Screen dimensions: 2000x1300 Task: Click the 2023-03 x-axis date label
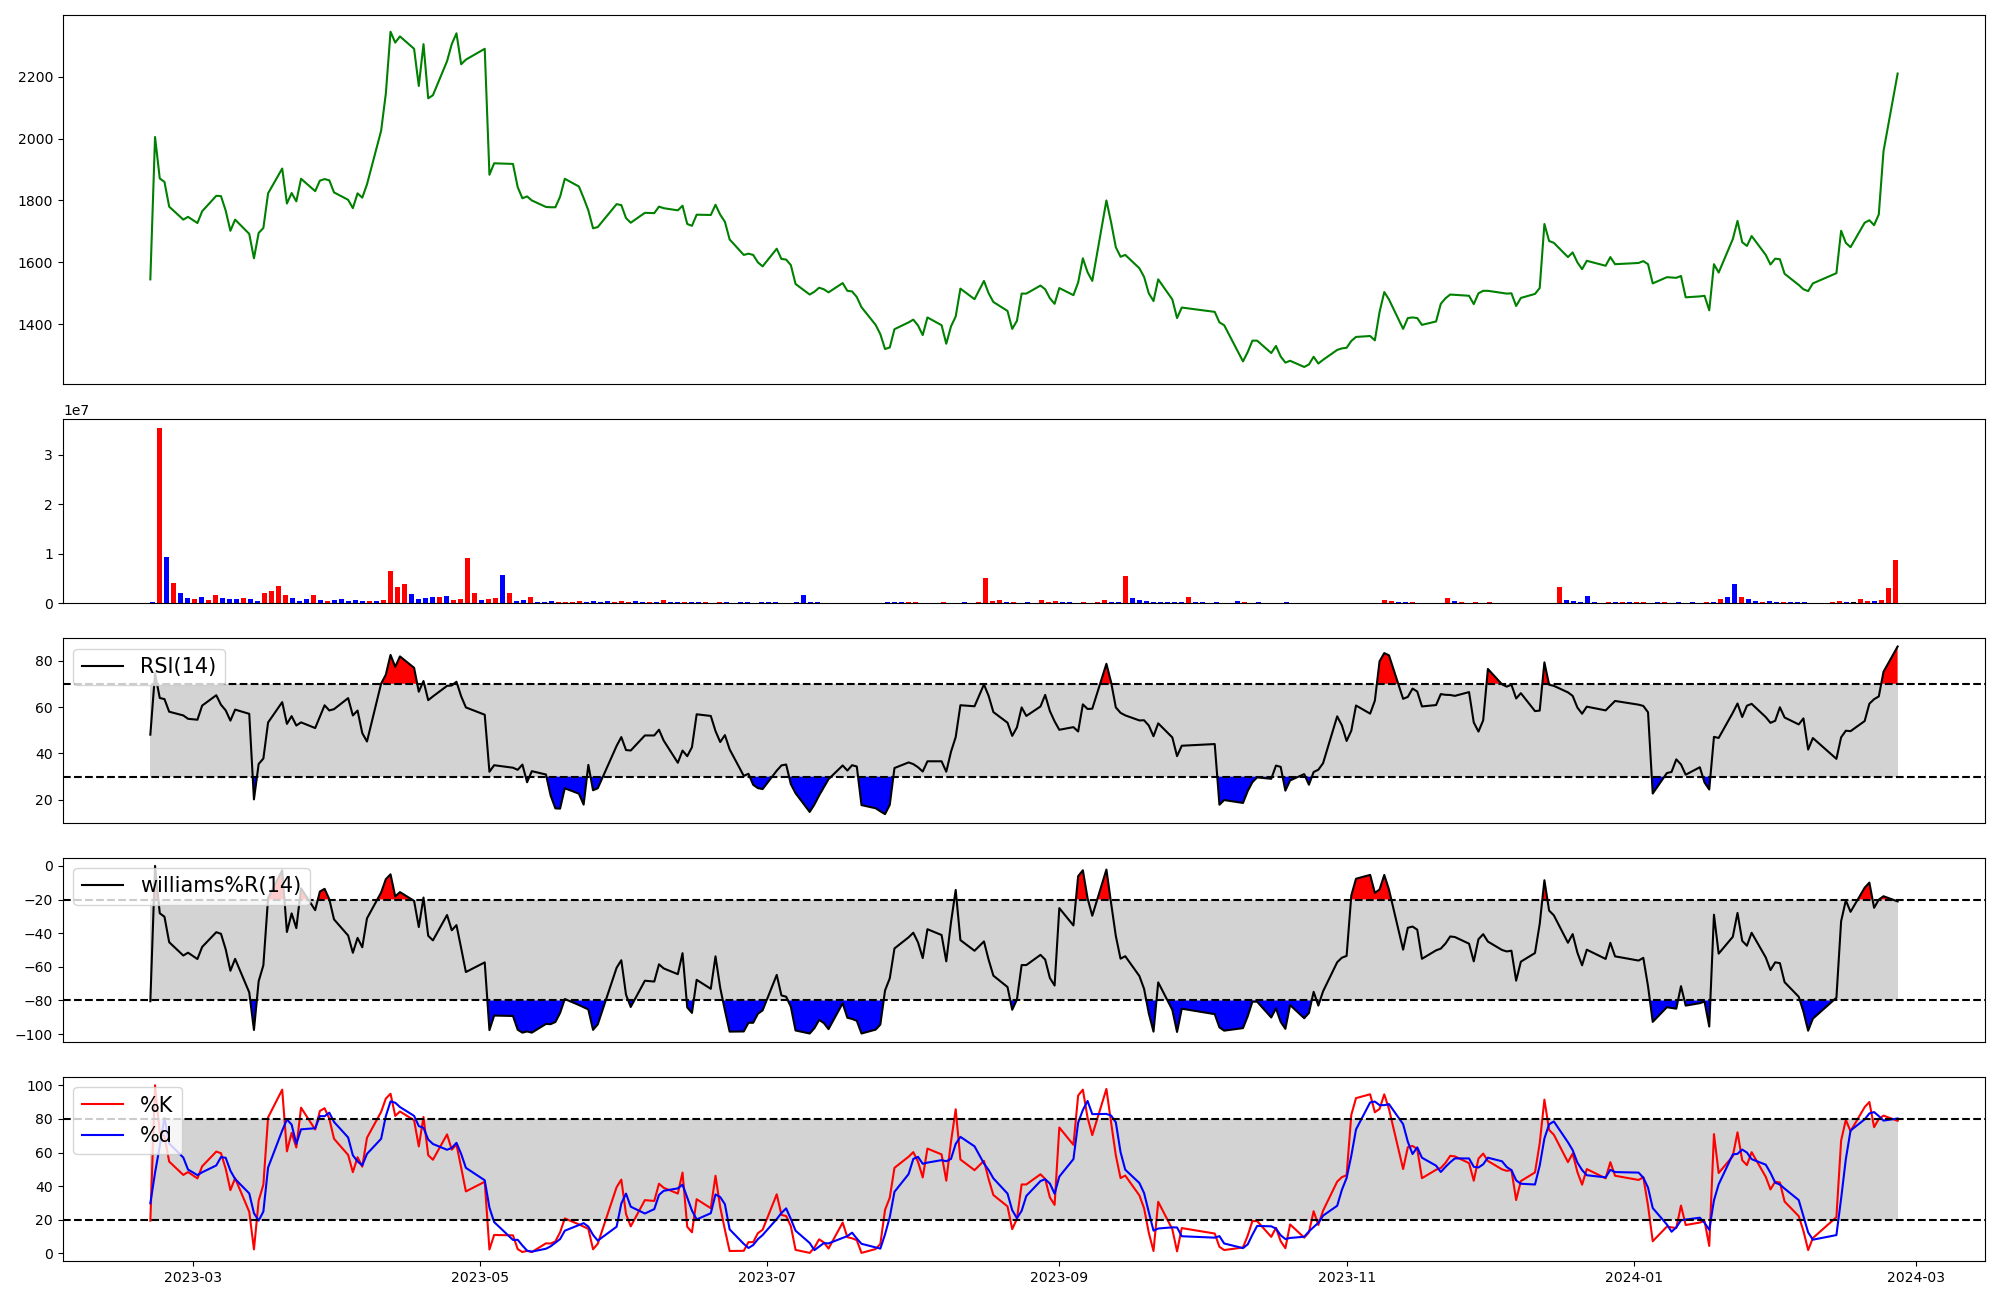point(193,1277)
